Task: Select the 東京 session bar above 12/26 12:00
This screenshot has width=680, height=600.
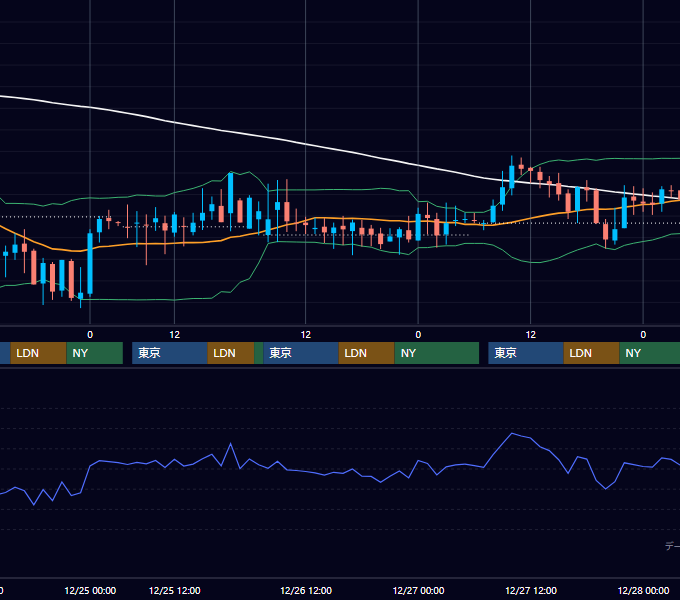Action: (x=301, y=353)
